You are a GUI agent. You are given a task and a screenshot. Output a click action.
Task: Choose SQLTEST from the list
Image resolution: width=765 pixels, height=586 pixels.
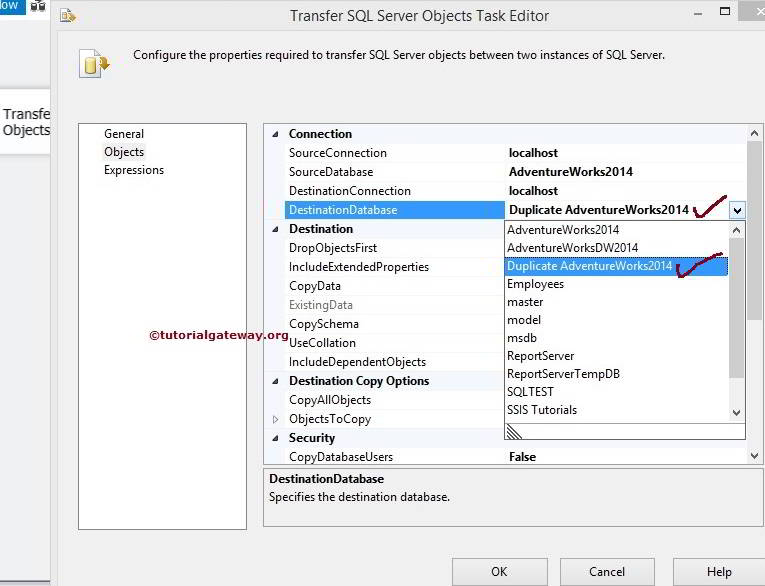pyautogui.click(x=617, y=392)
